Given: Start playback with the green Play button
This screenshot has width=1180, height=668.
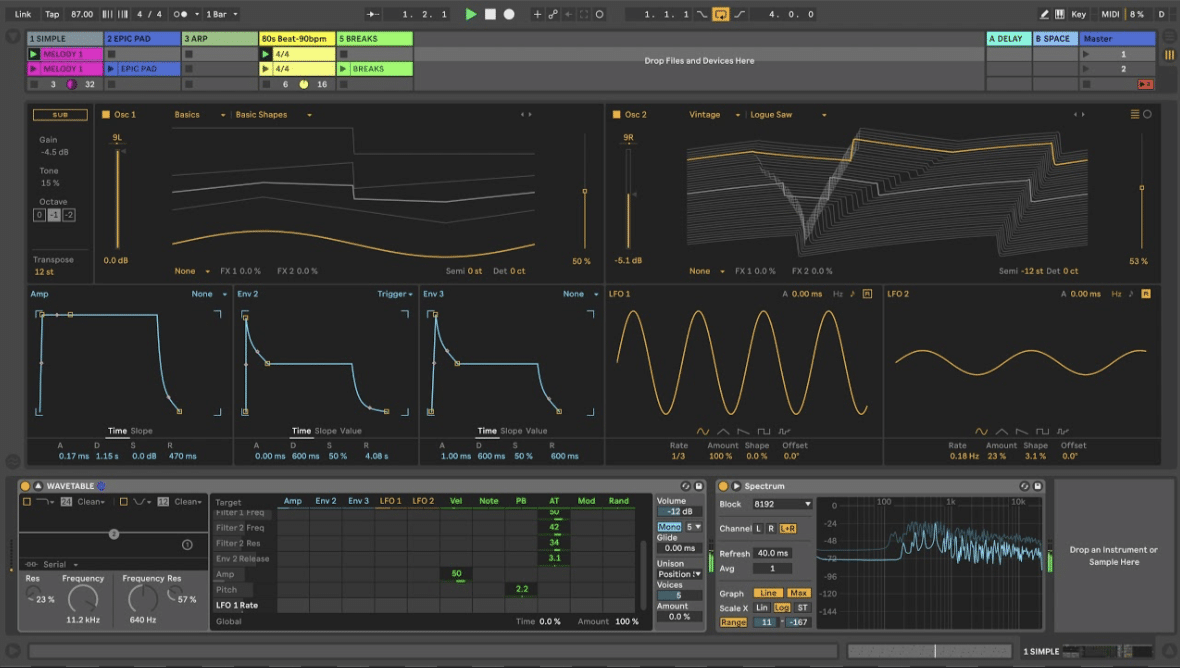Looking at the screenshot, I should click(x=470, y=14).
